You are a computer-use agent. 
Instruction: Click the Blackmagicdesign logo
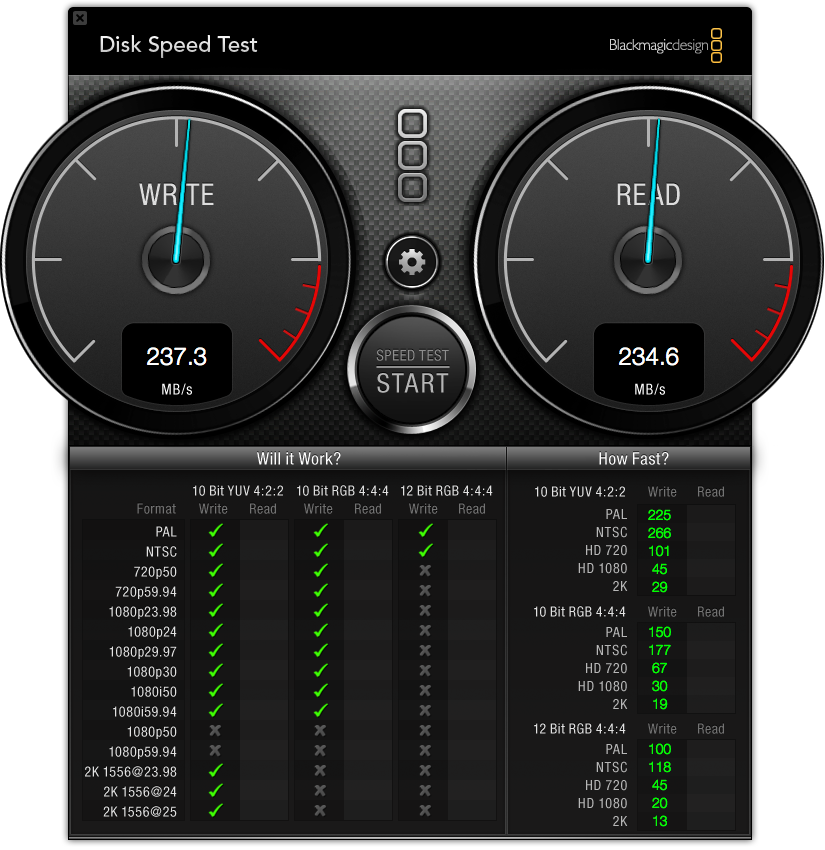665,46
